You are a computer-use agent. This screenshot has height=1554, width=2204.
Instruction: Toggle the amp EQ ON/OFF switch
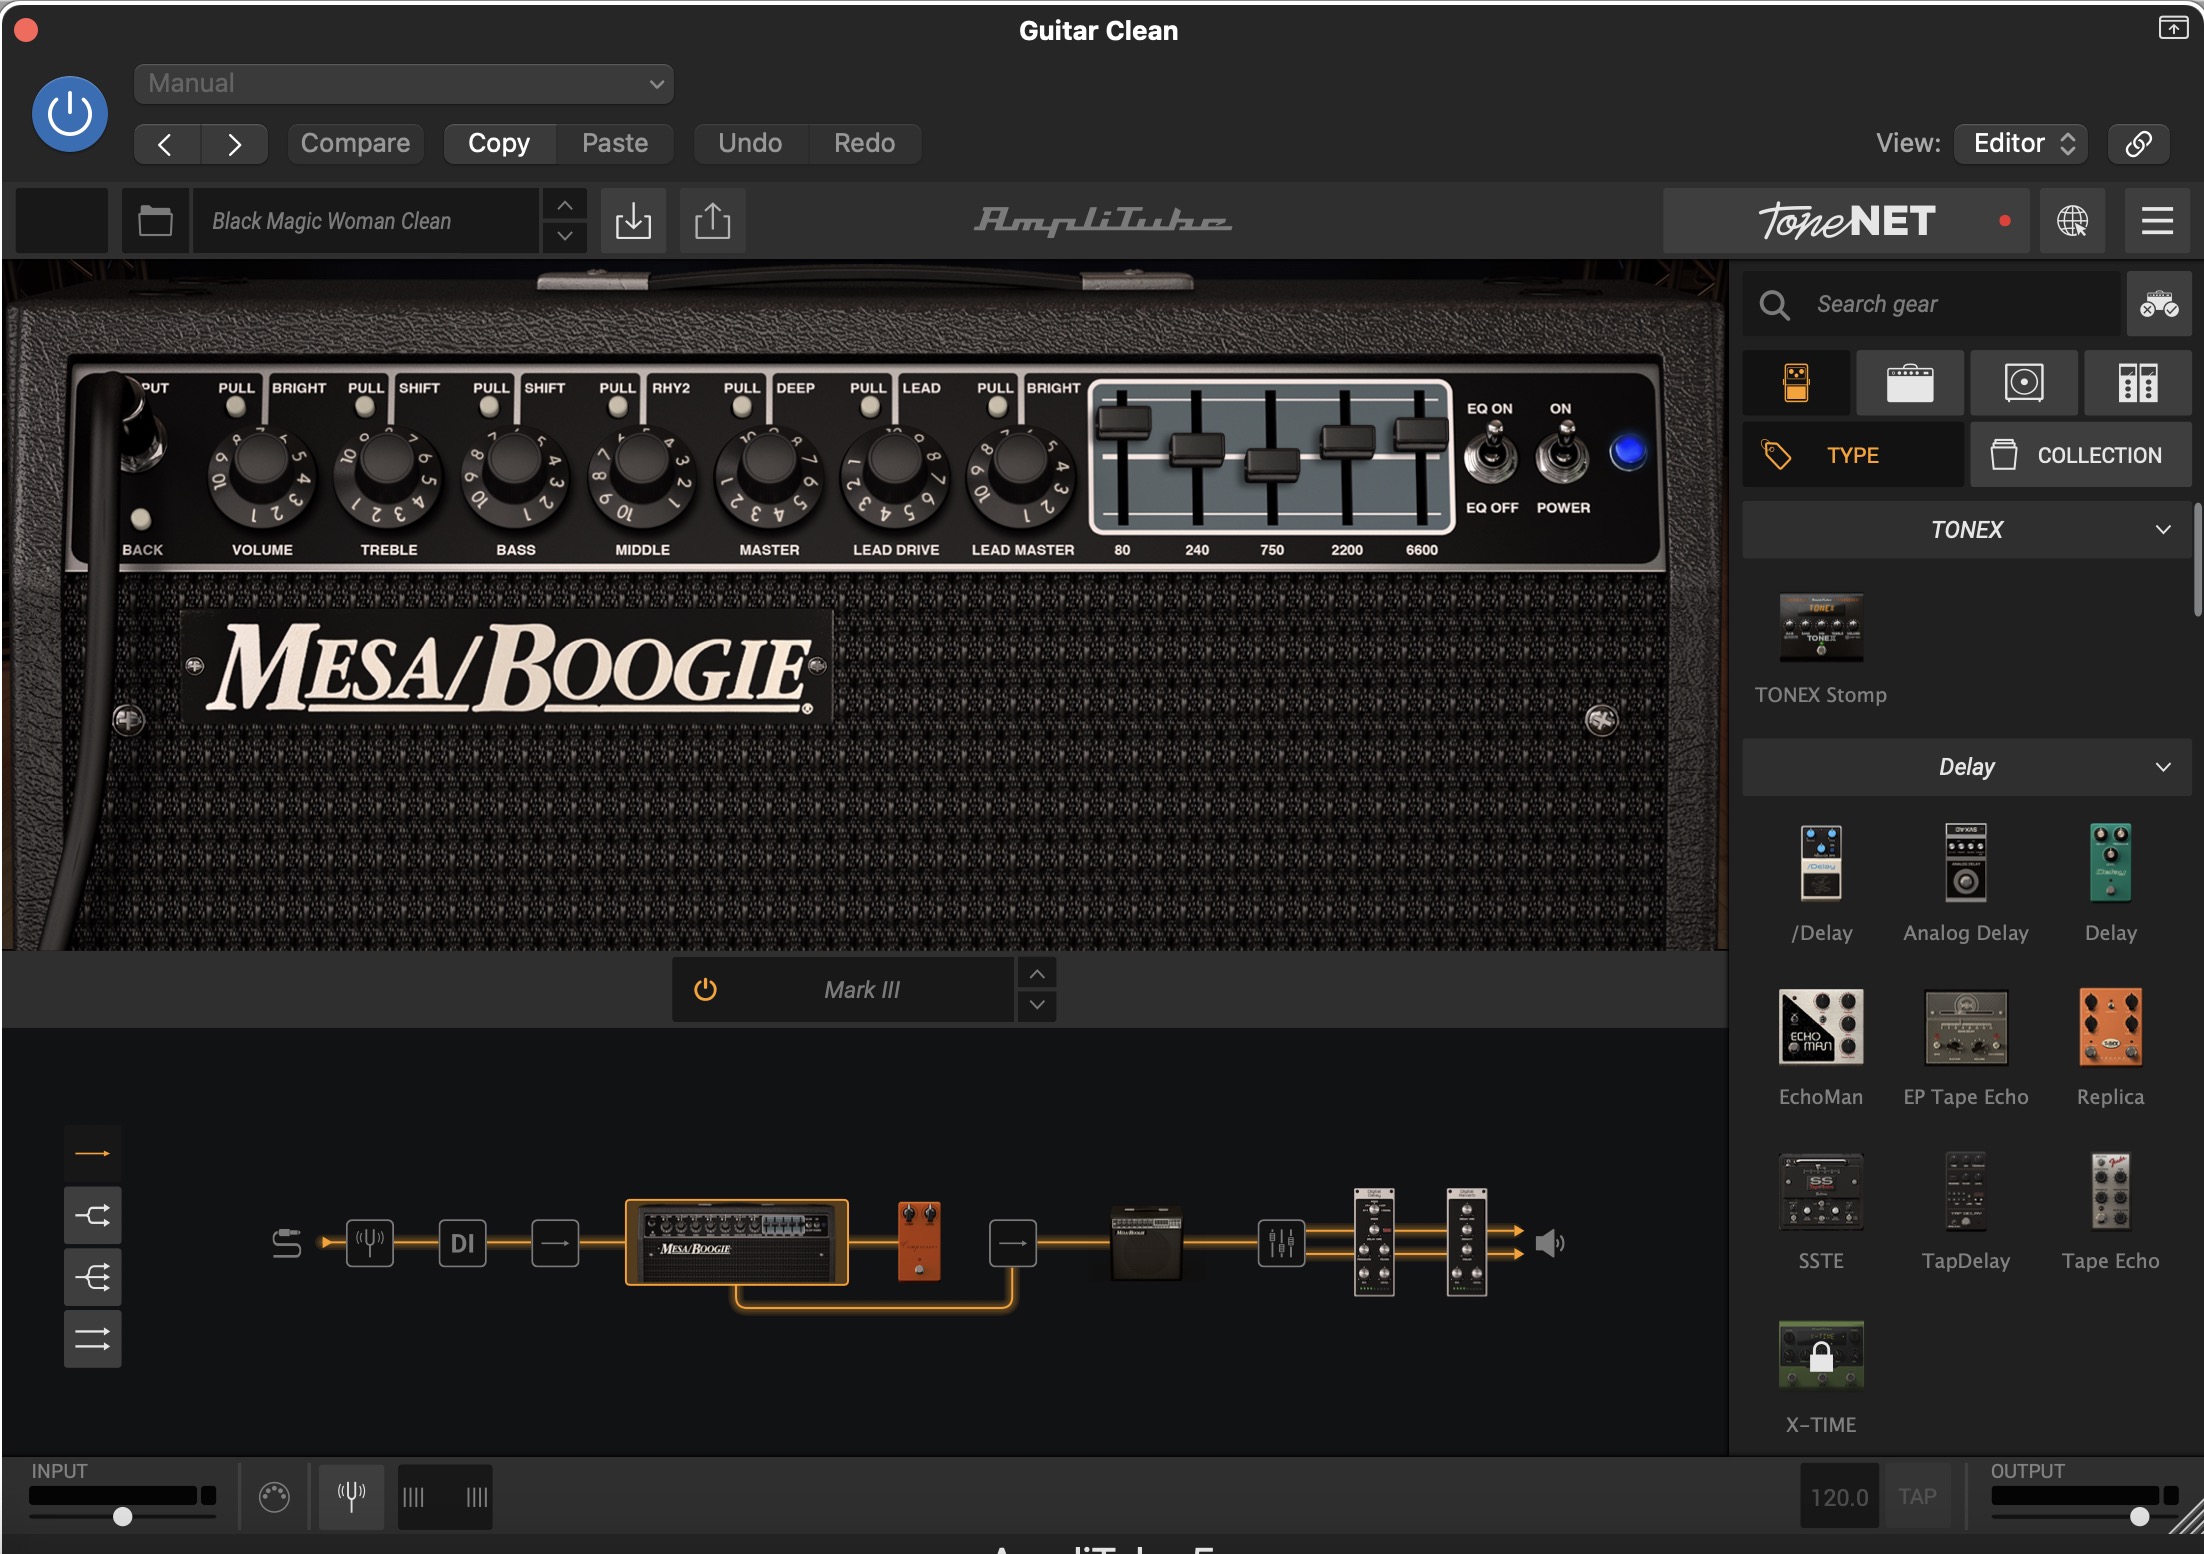1491,455
